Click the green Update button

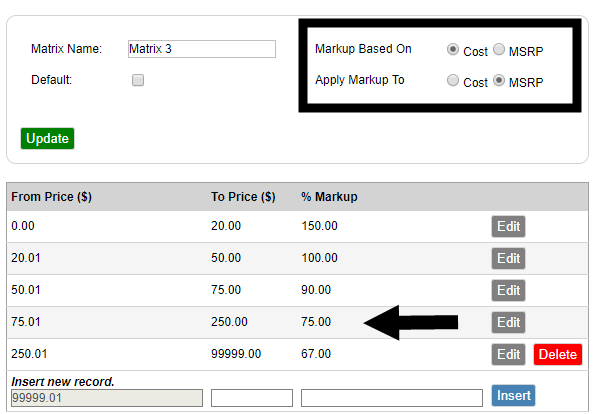(x=47, y=138)
